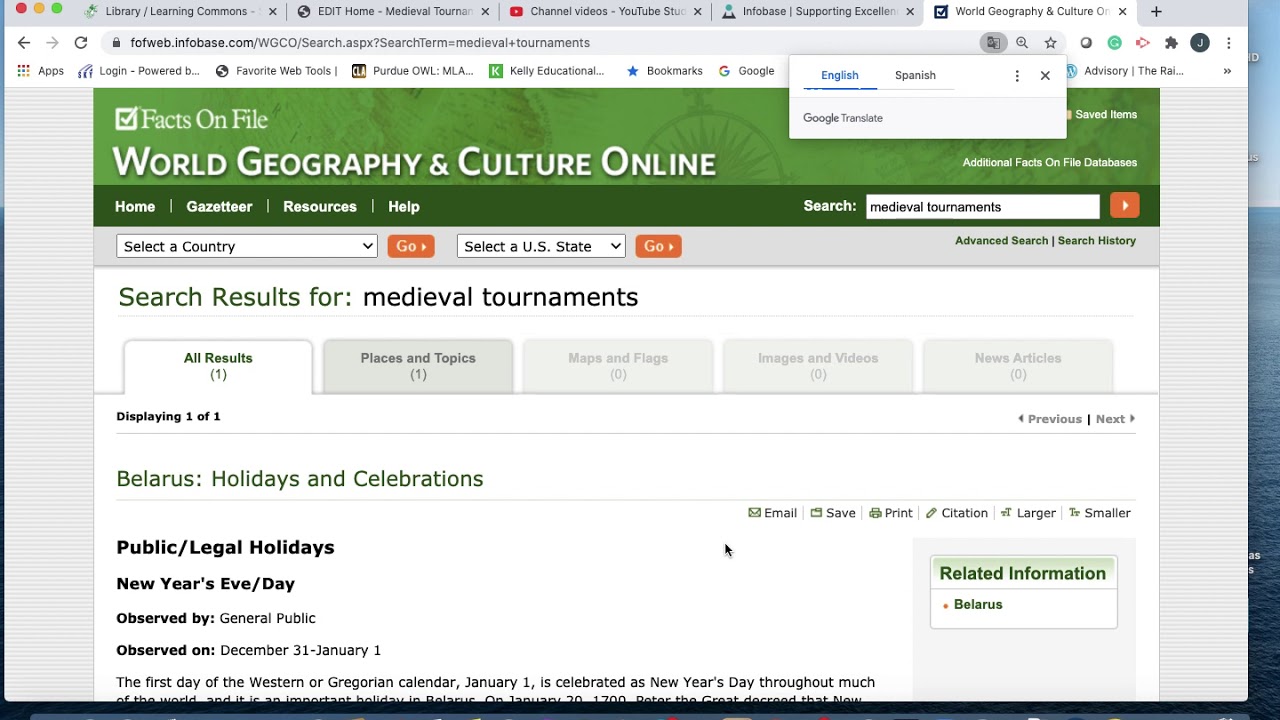Click the zoom magnifier icon in address bar

(1022, 43)
